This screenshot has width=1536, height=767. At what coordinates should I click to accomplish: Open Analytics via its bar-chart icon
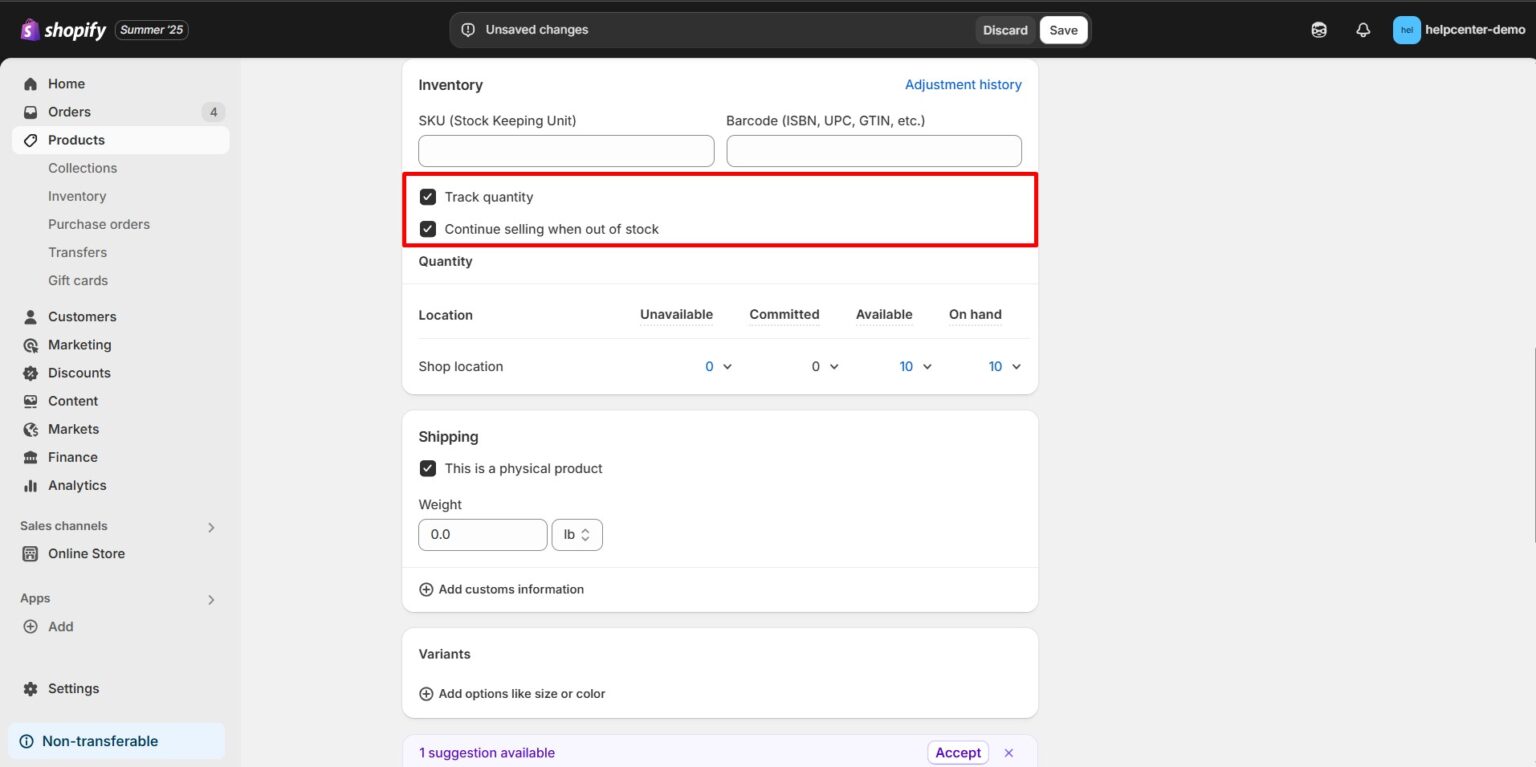click(x=31, y=485)
